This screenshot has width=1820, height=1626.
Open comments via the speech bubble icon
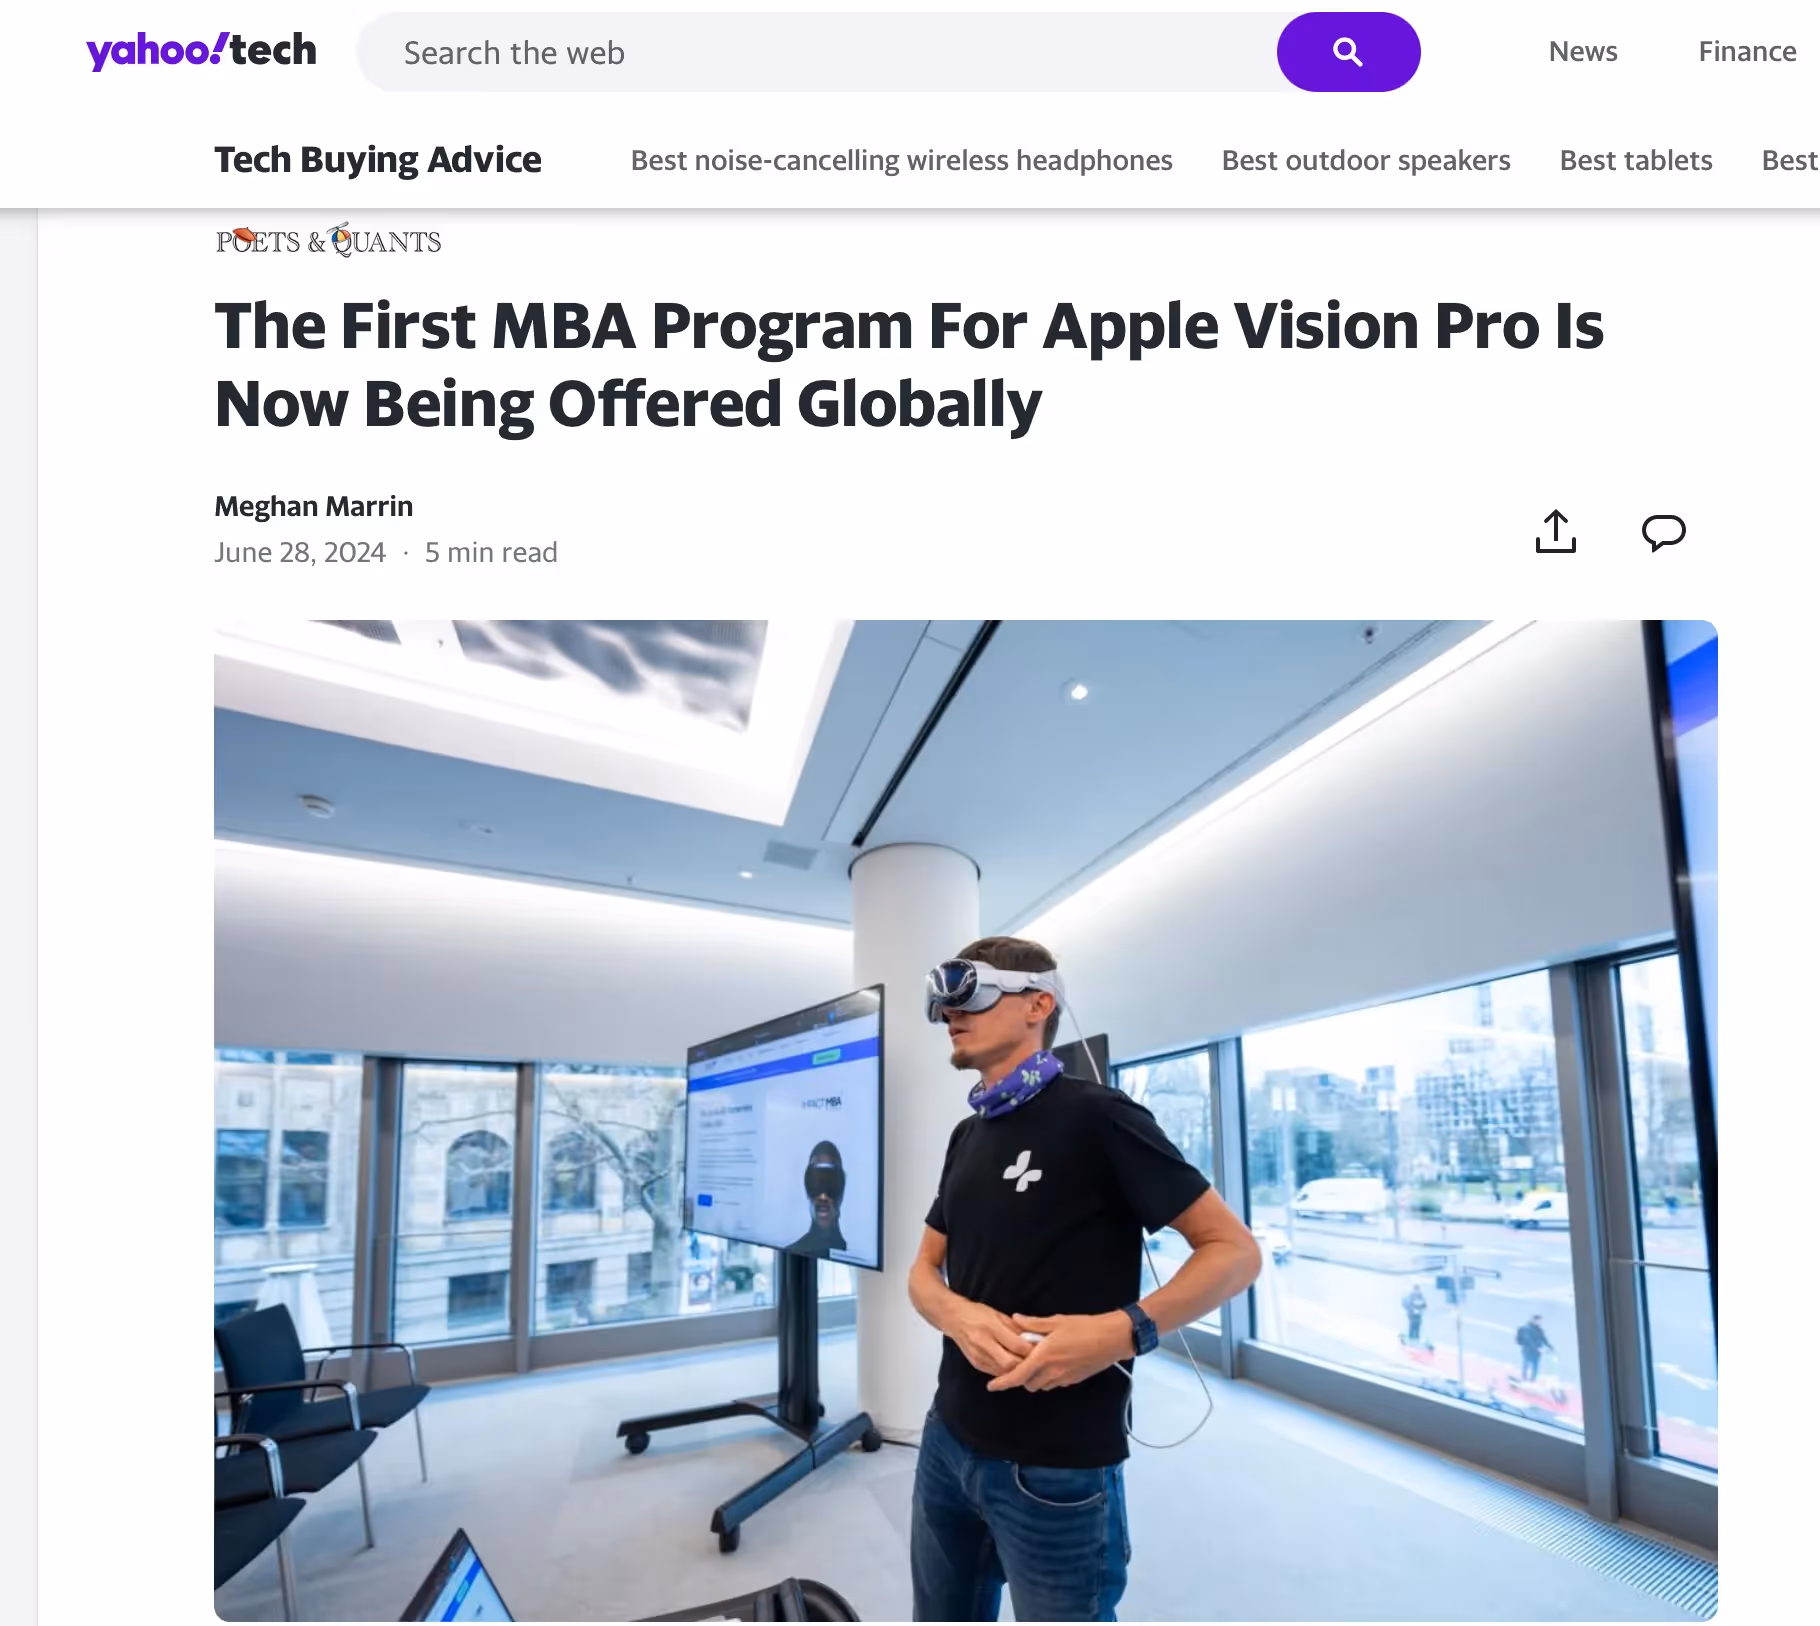tap(1664, 532)
